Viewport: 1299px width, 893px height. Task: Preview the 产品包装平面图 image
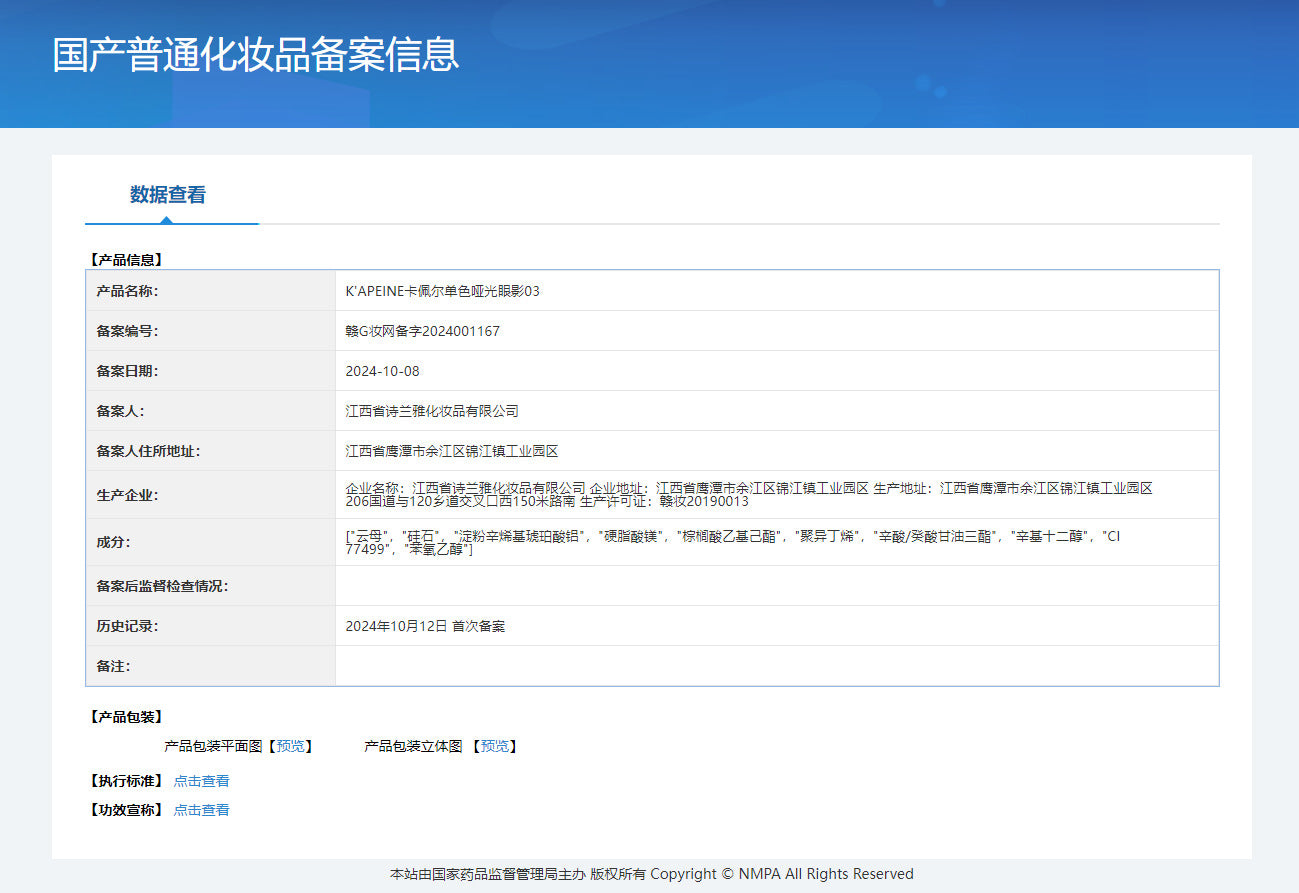(x=290, y=746)
